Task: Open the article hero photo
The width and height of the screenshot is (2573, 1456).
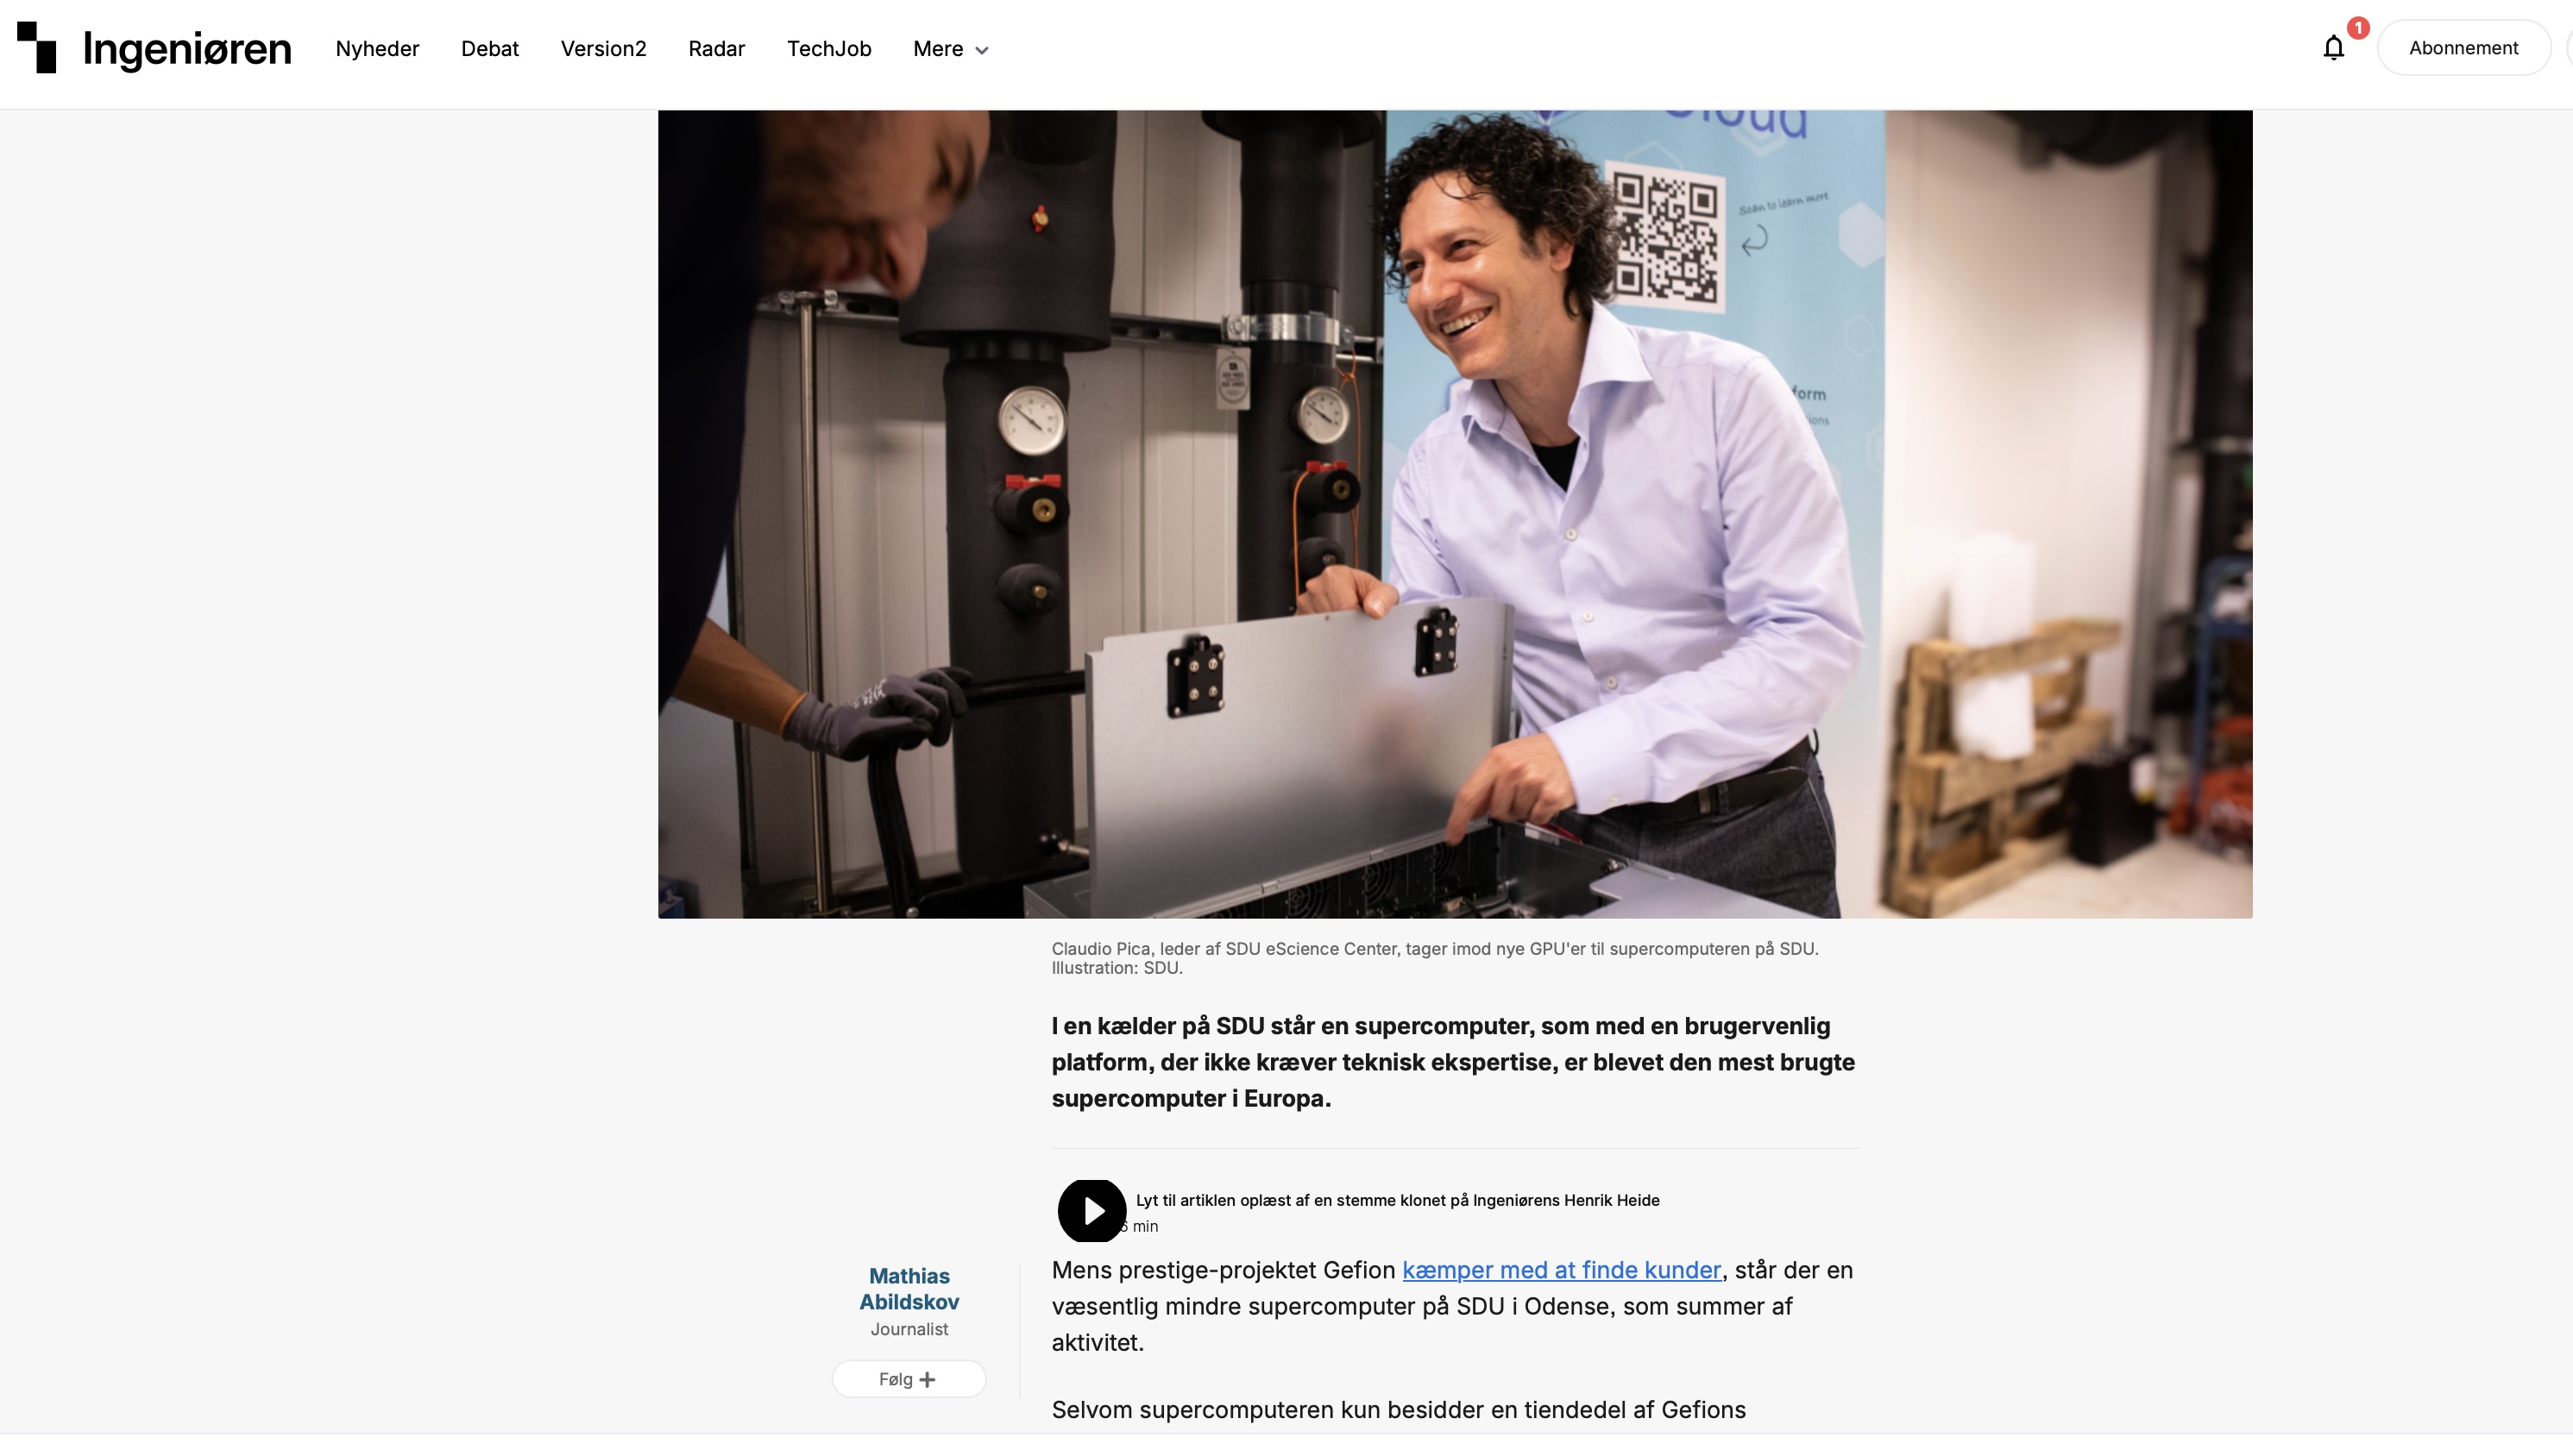Action: click(x=1455, y=514)
